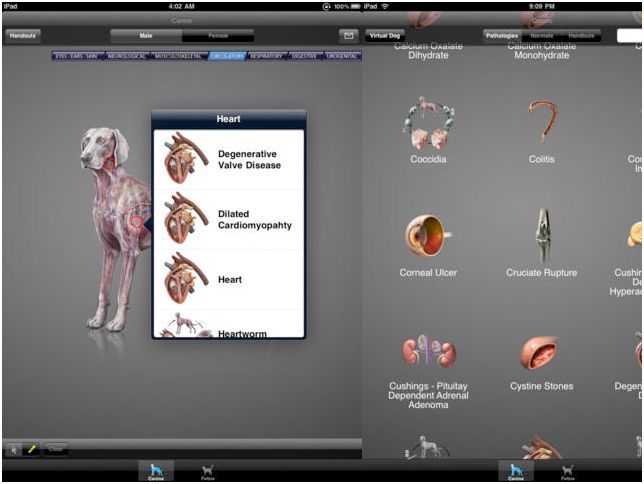Open the Digestive system tab
Screen dimensions: 644x484
[x=305, y=56]
